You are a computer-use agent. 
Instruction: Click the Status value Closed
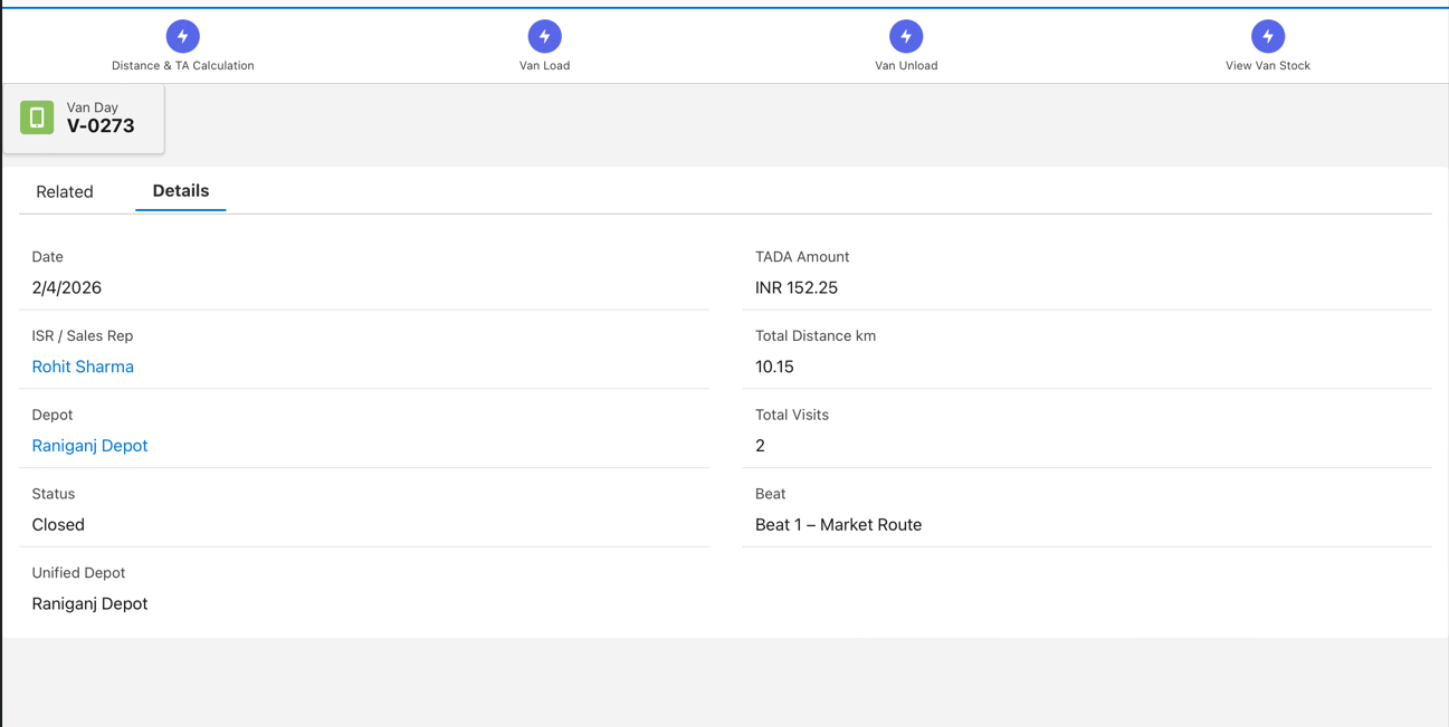point(58,525)
